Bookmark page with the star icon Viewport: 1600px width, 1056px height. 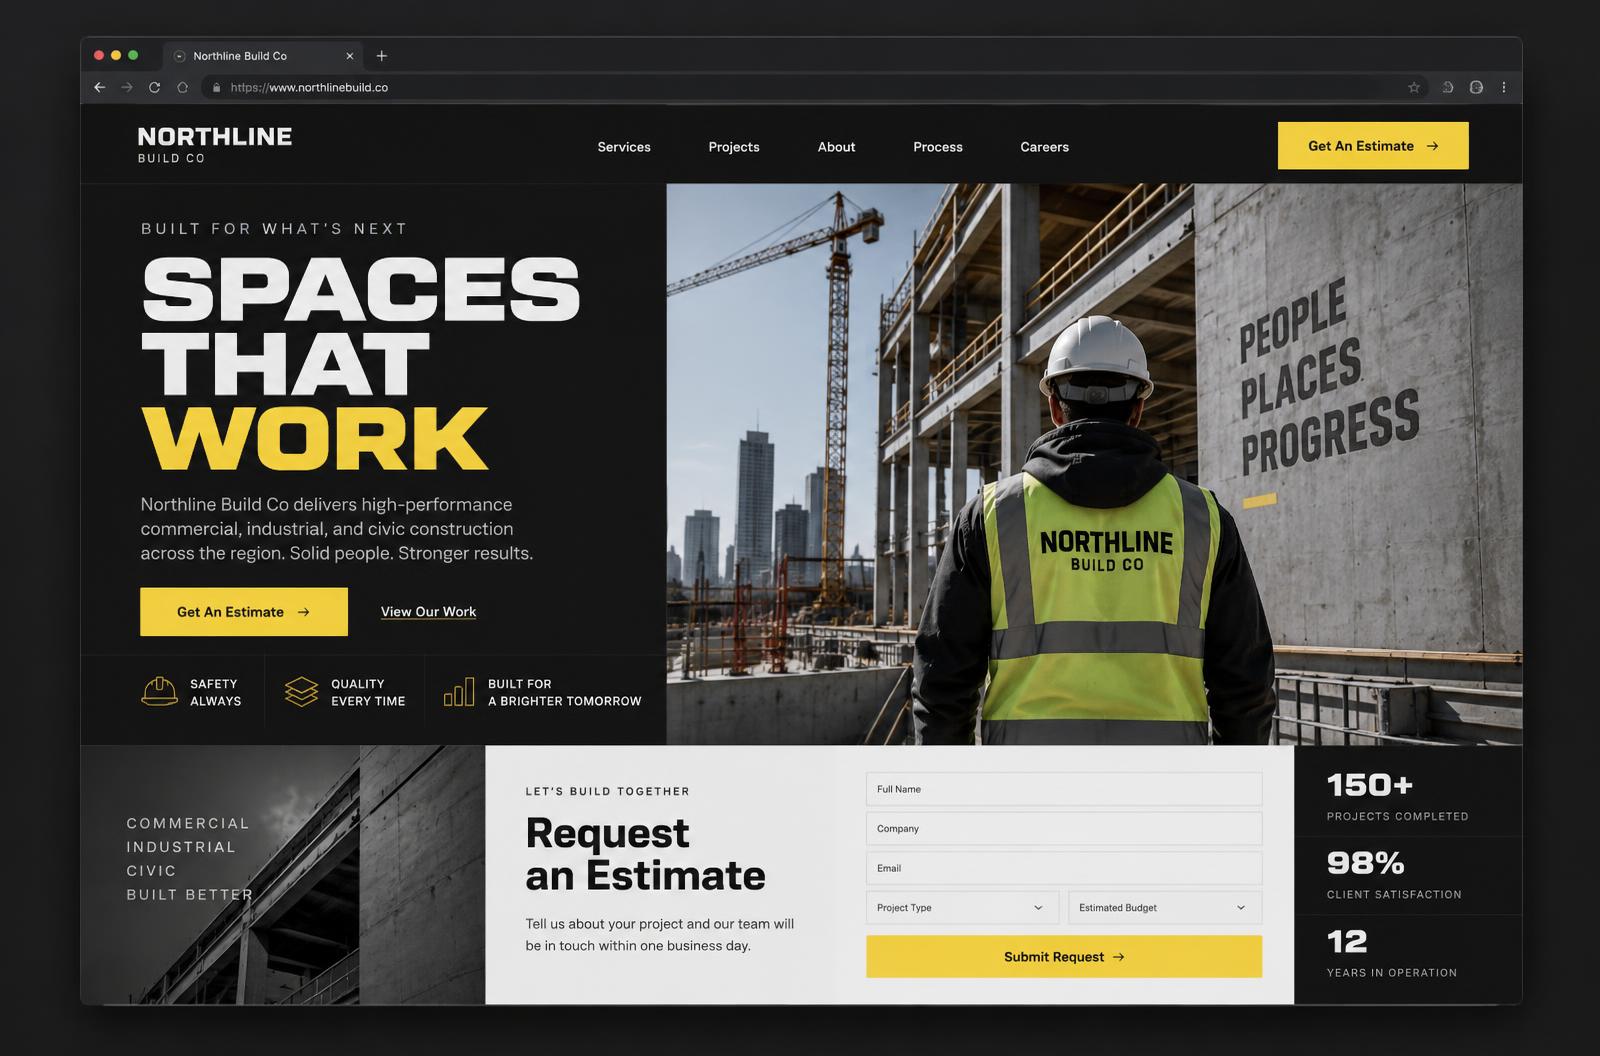[1414, 87]
